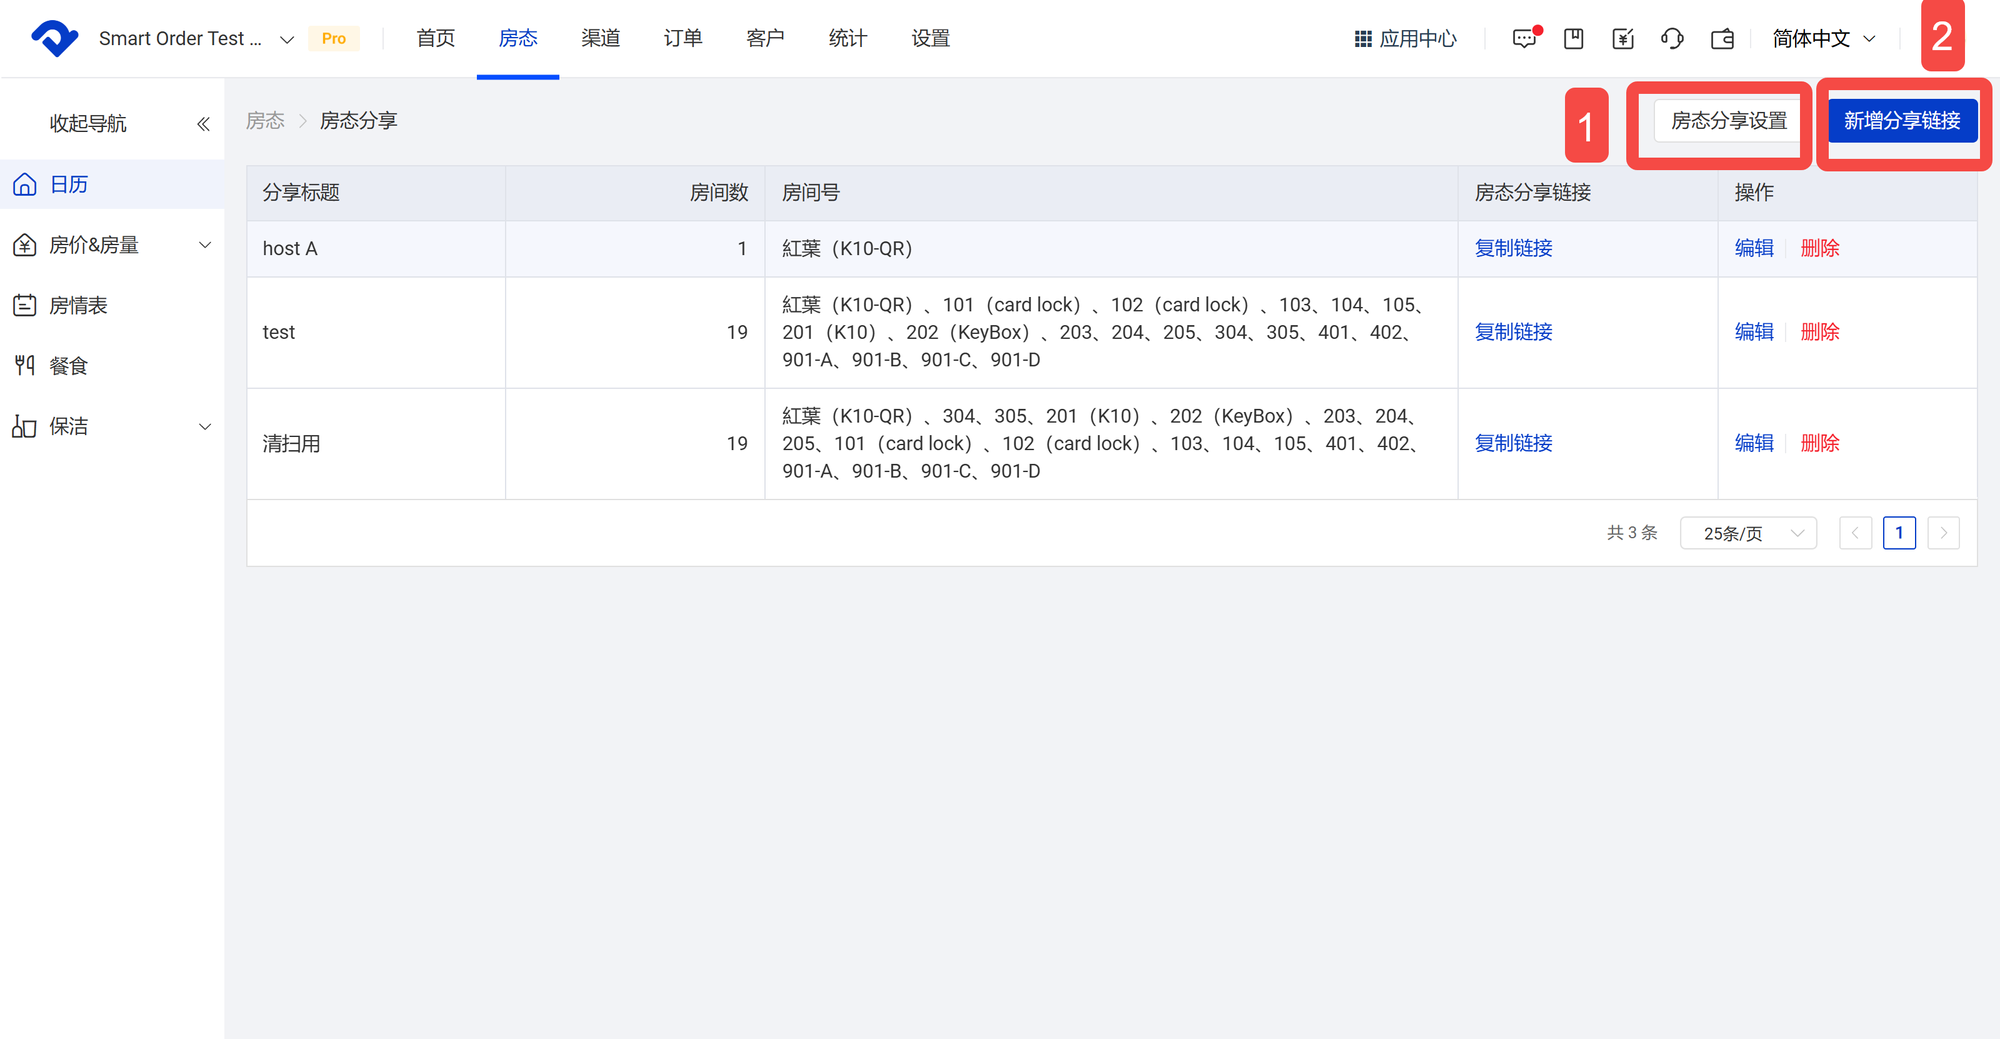The image size is (2000, 1039).
Task: Click the headset customer support icon
Action: [x=1672, y=39]
